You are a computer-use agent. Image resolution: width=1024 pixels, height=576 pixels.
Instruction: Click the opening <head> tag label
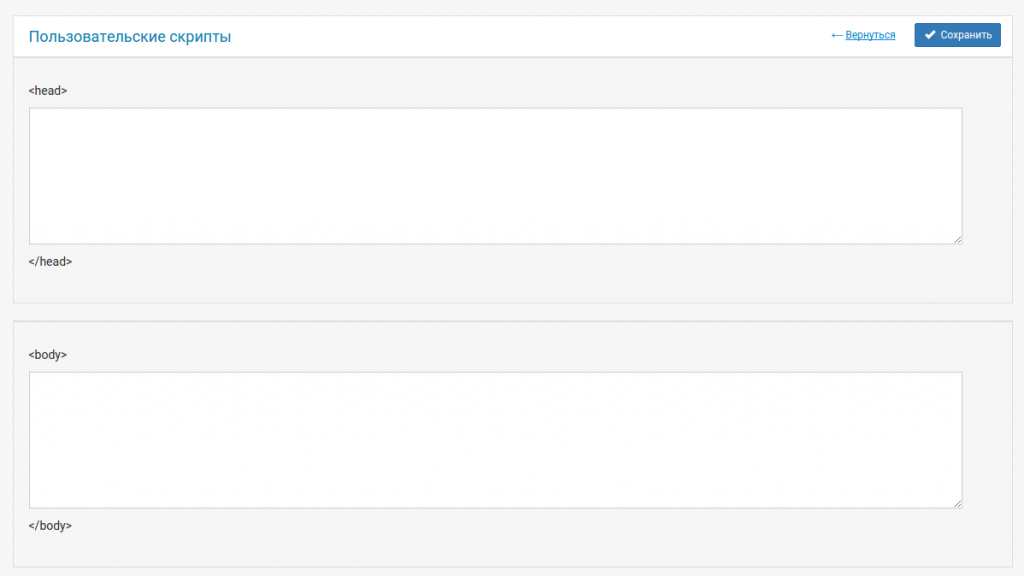[48, 91]
